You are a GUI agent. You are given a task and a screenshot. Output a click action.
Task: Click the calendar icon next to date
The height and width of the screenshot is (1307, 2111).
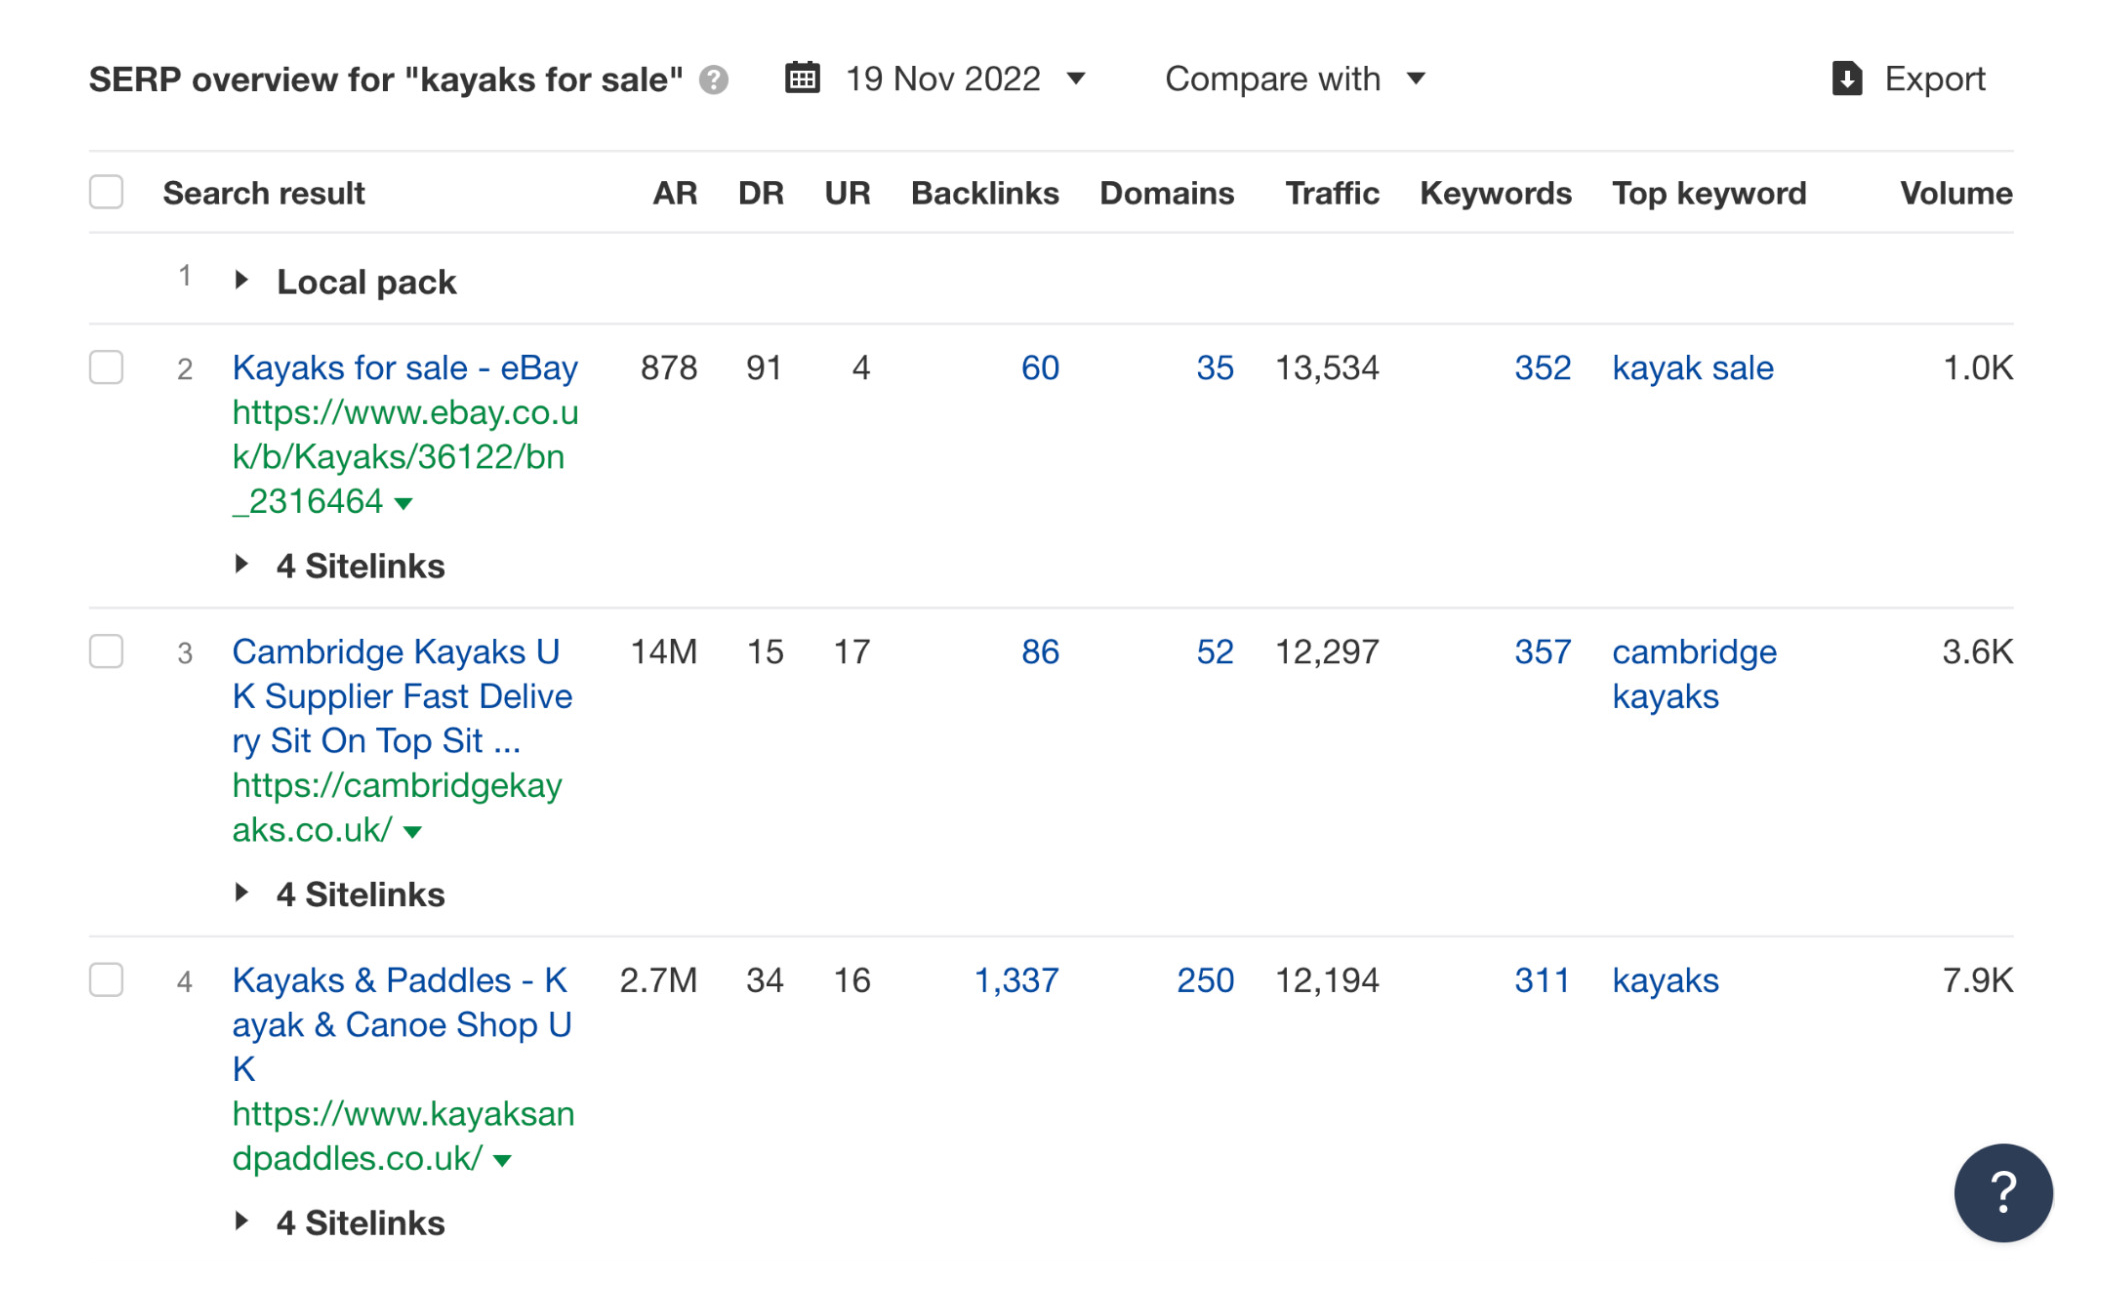[x=802, y=78]
